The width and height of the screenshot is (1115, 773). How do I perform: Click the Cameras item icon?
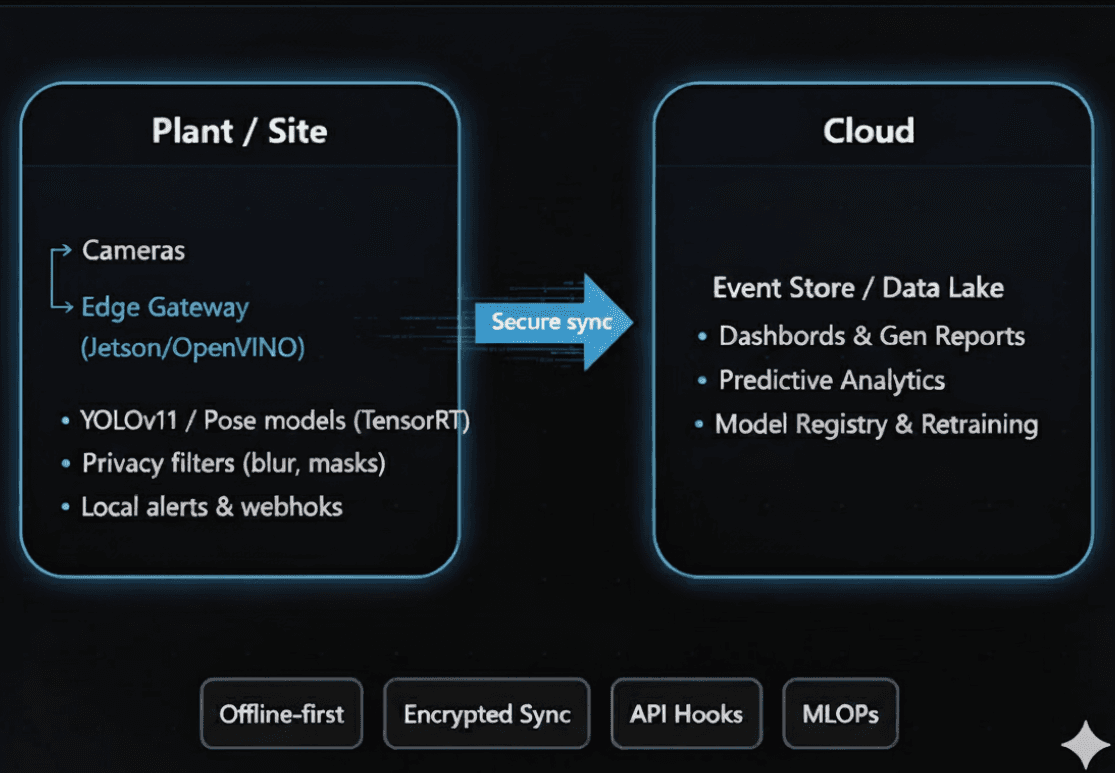133,251
